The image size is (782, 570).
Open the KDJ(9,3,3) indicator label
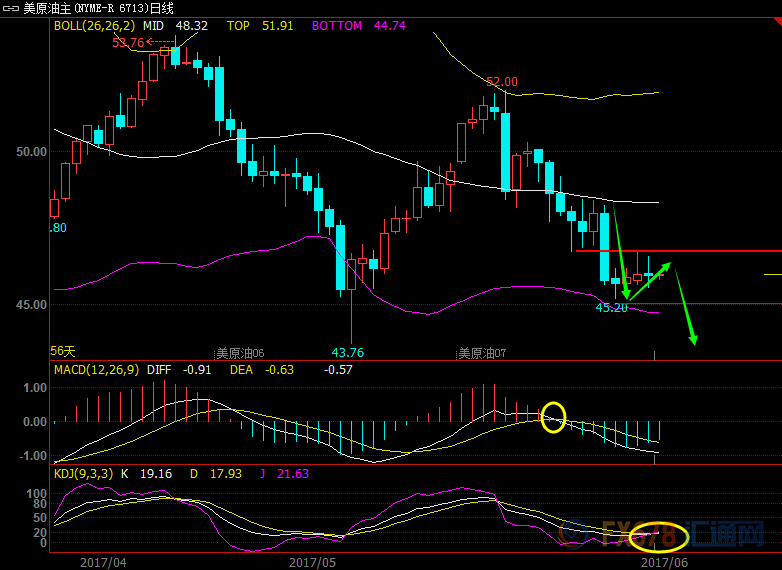[83, 474]
